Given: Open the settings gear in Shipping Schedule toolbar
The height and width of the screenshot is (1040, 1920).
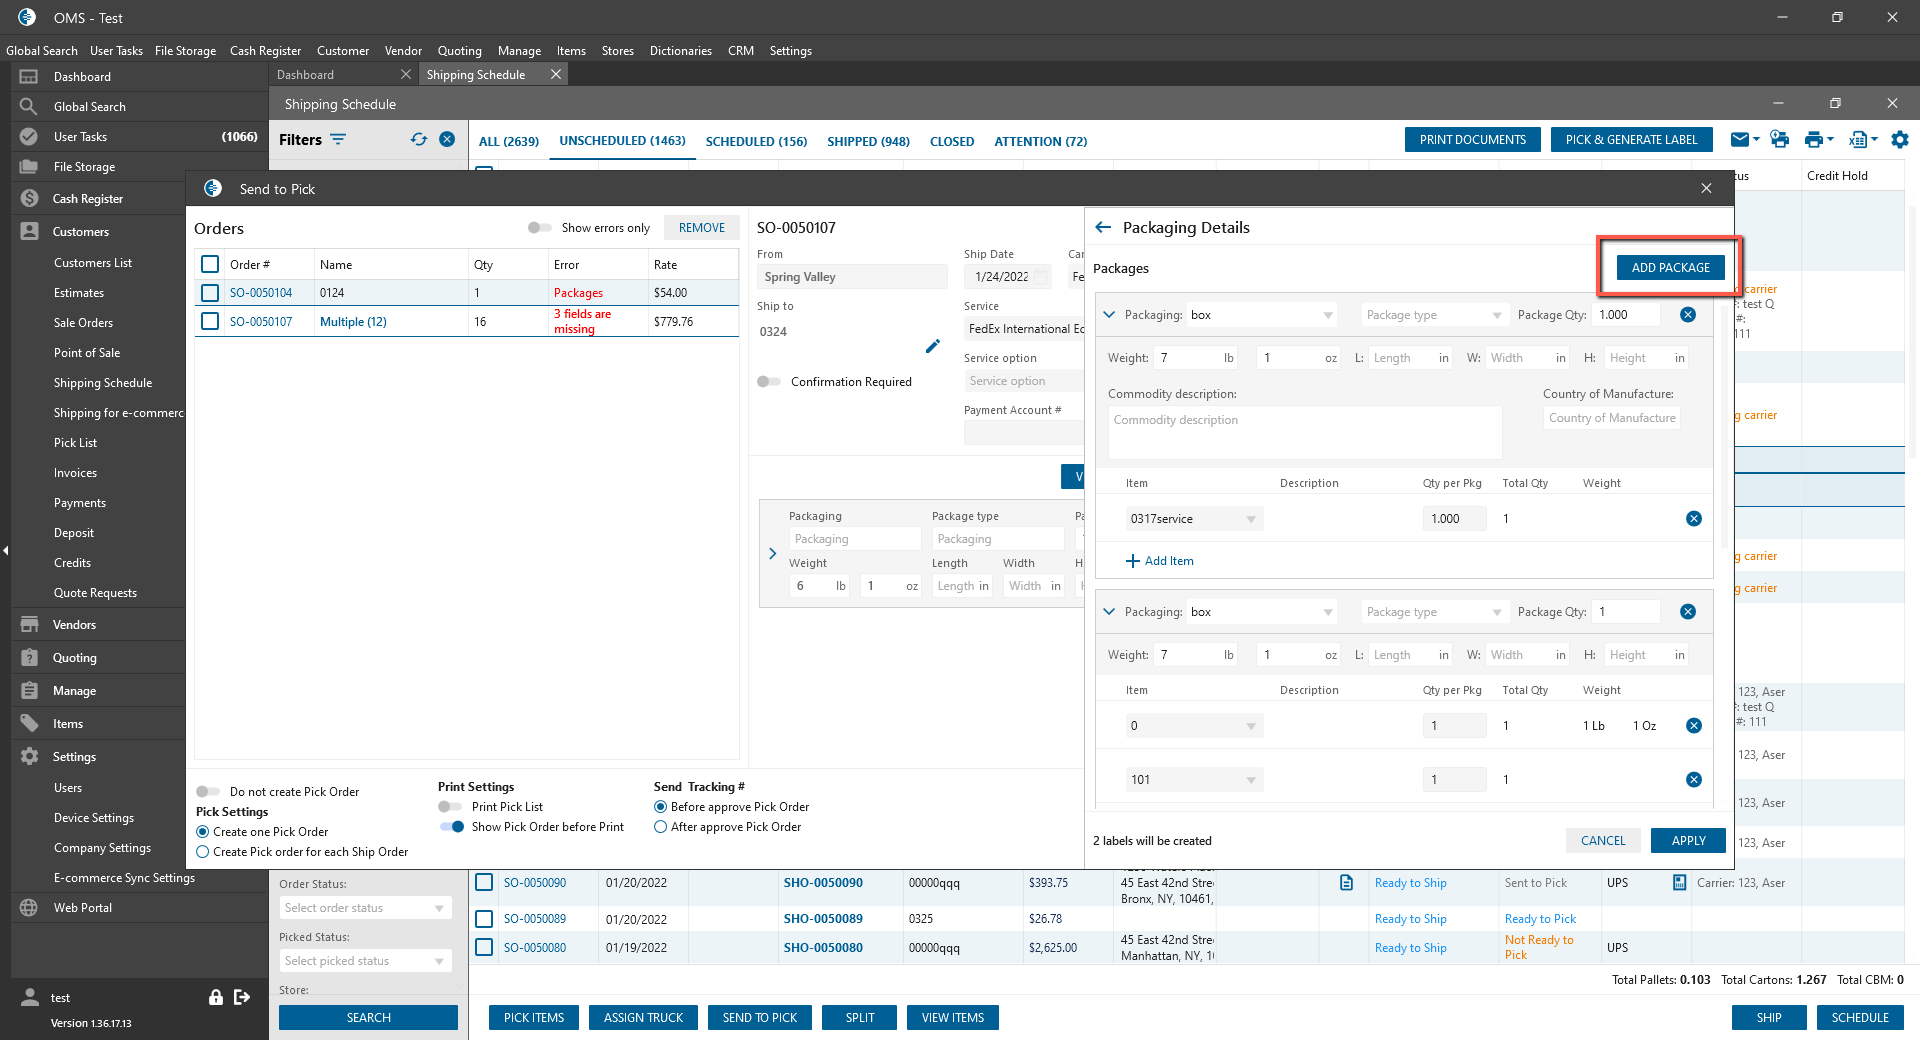Looking at the screenshot, I should point(1899,140).
